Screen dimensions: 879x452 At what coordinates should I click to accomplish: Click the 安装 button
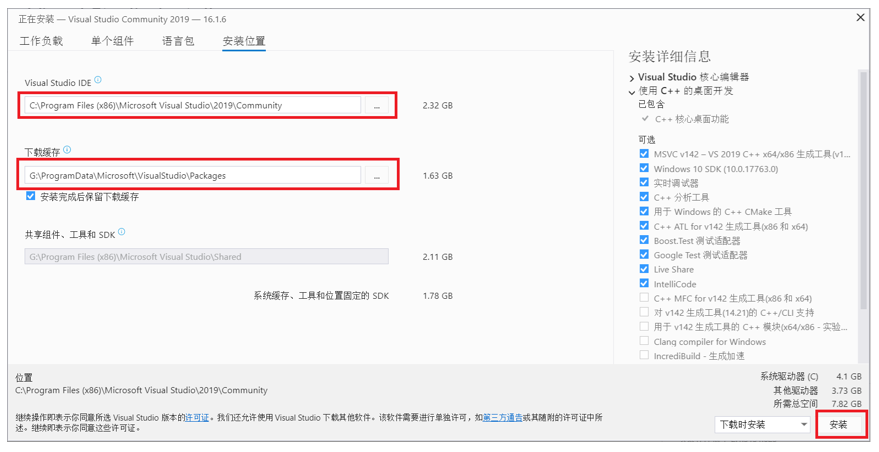(x=838, y=425)
